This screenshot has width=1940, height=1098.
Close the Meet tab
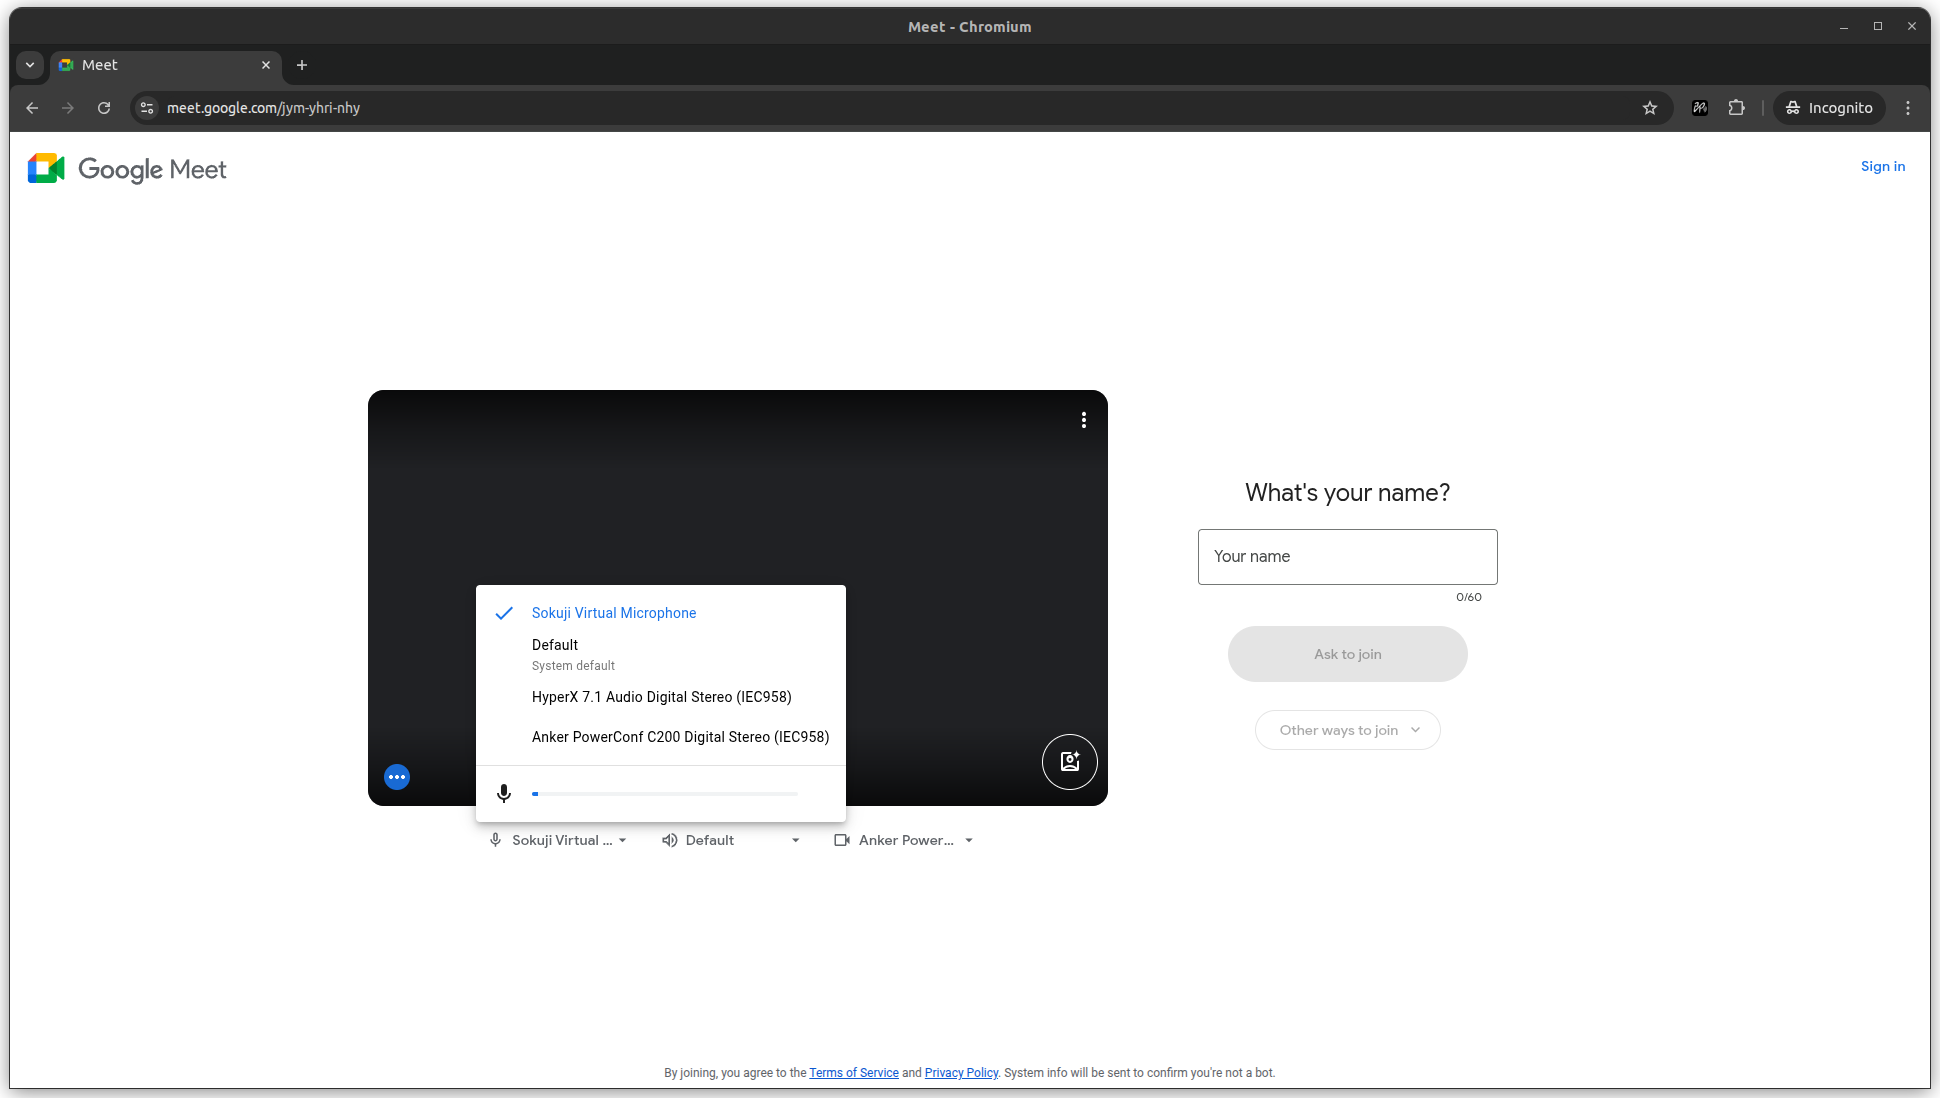pos(266,65)
